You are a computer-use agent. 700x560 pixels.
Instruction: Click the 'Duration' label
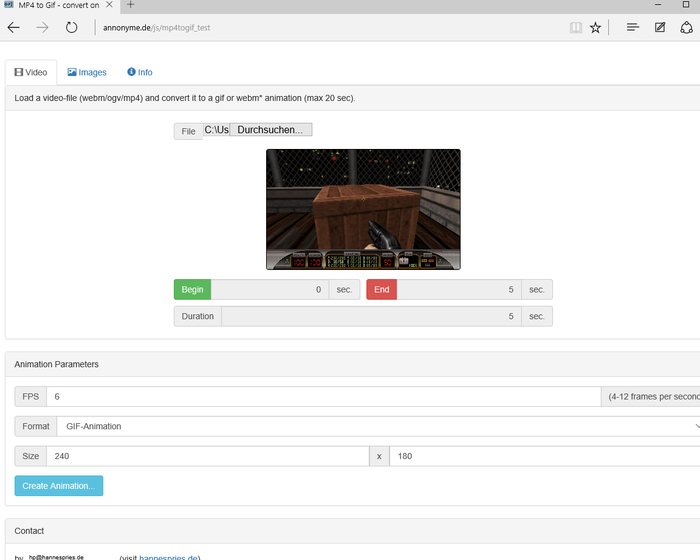[198, 316]
